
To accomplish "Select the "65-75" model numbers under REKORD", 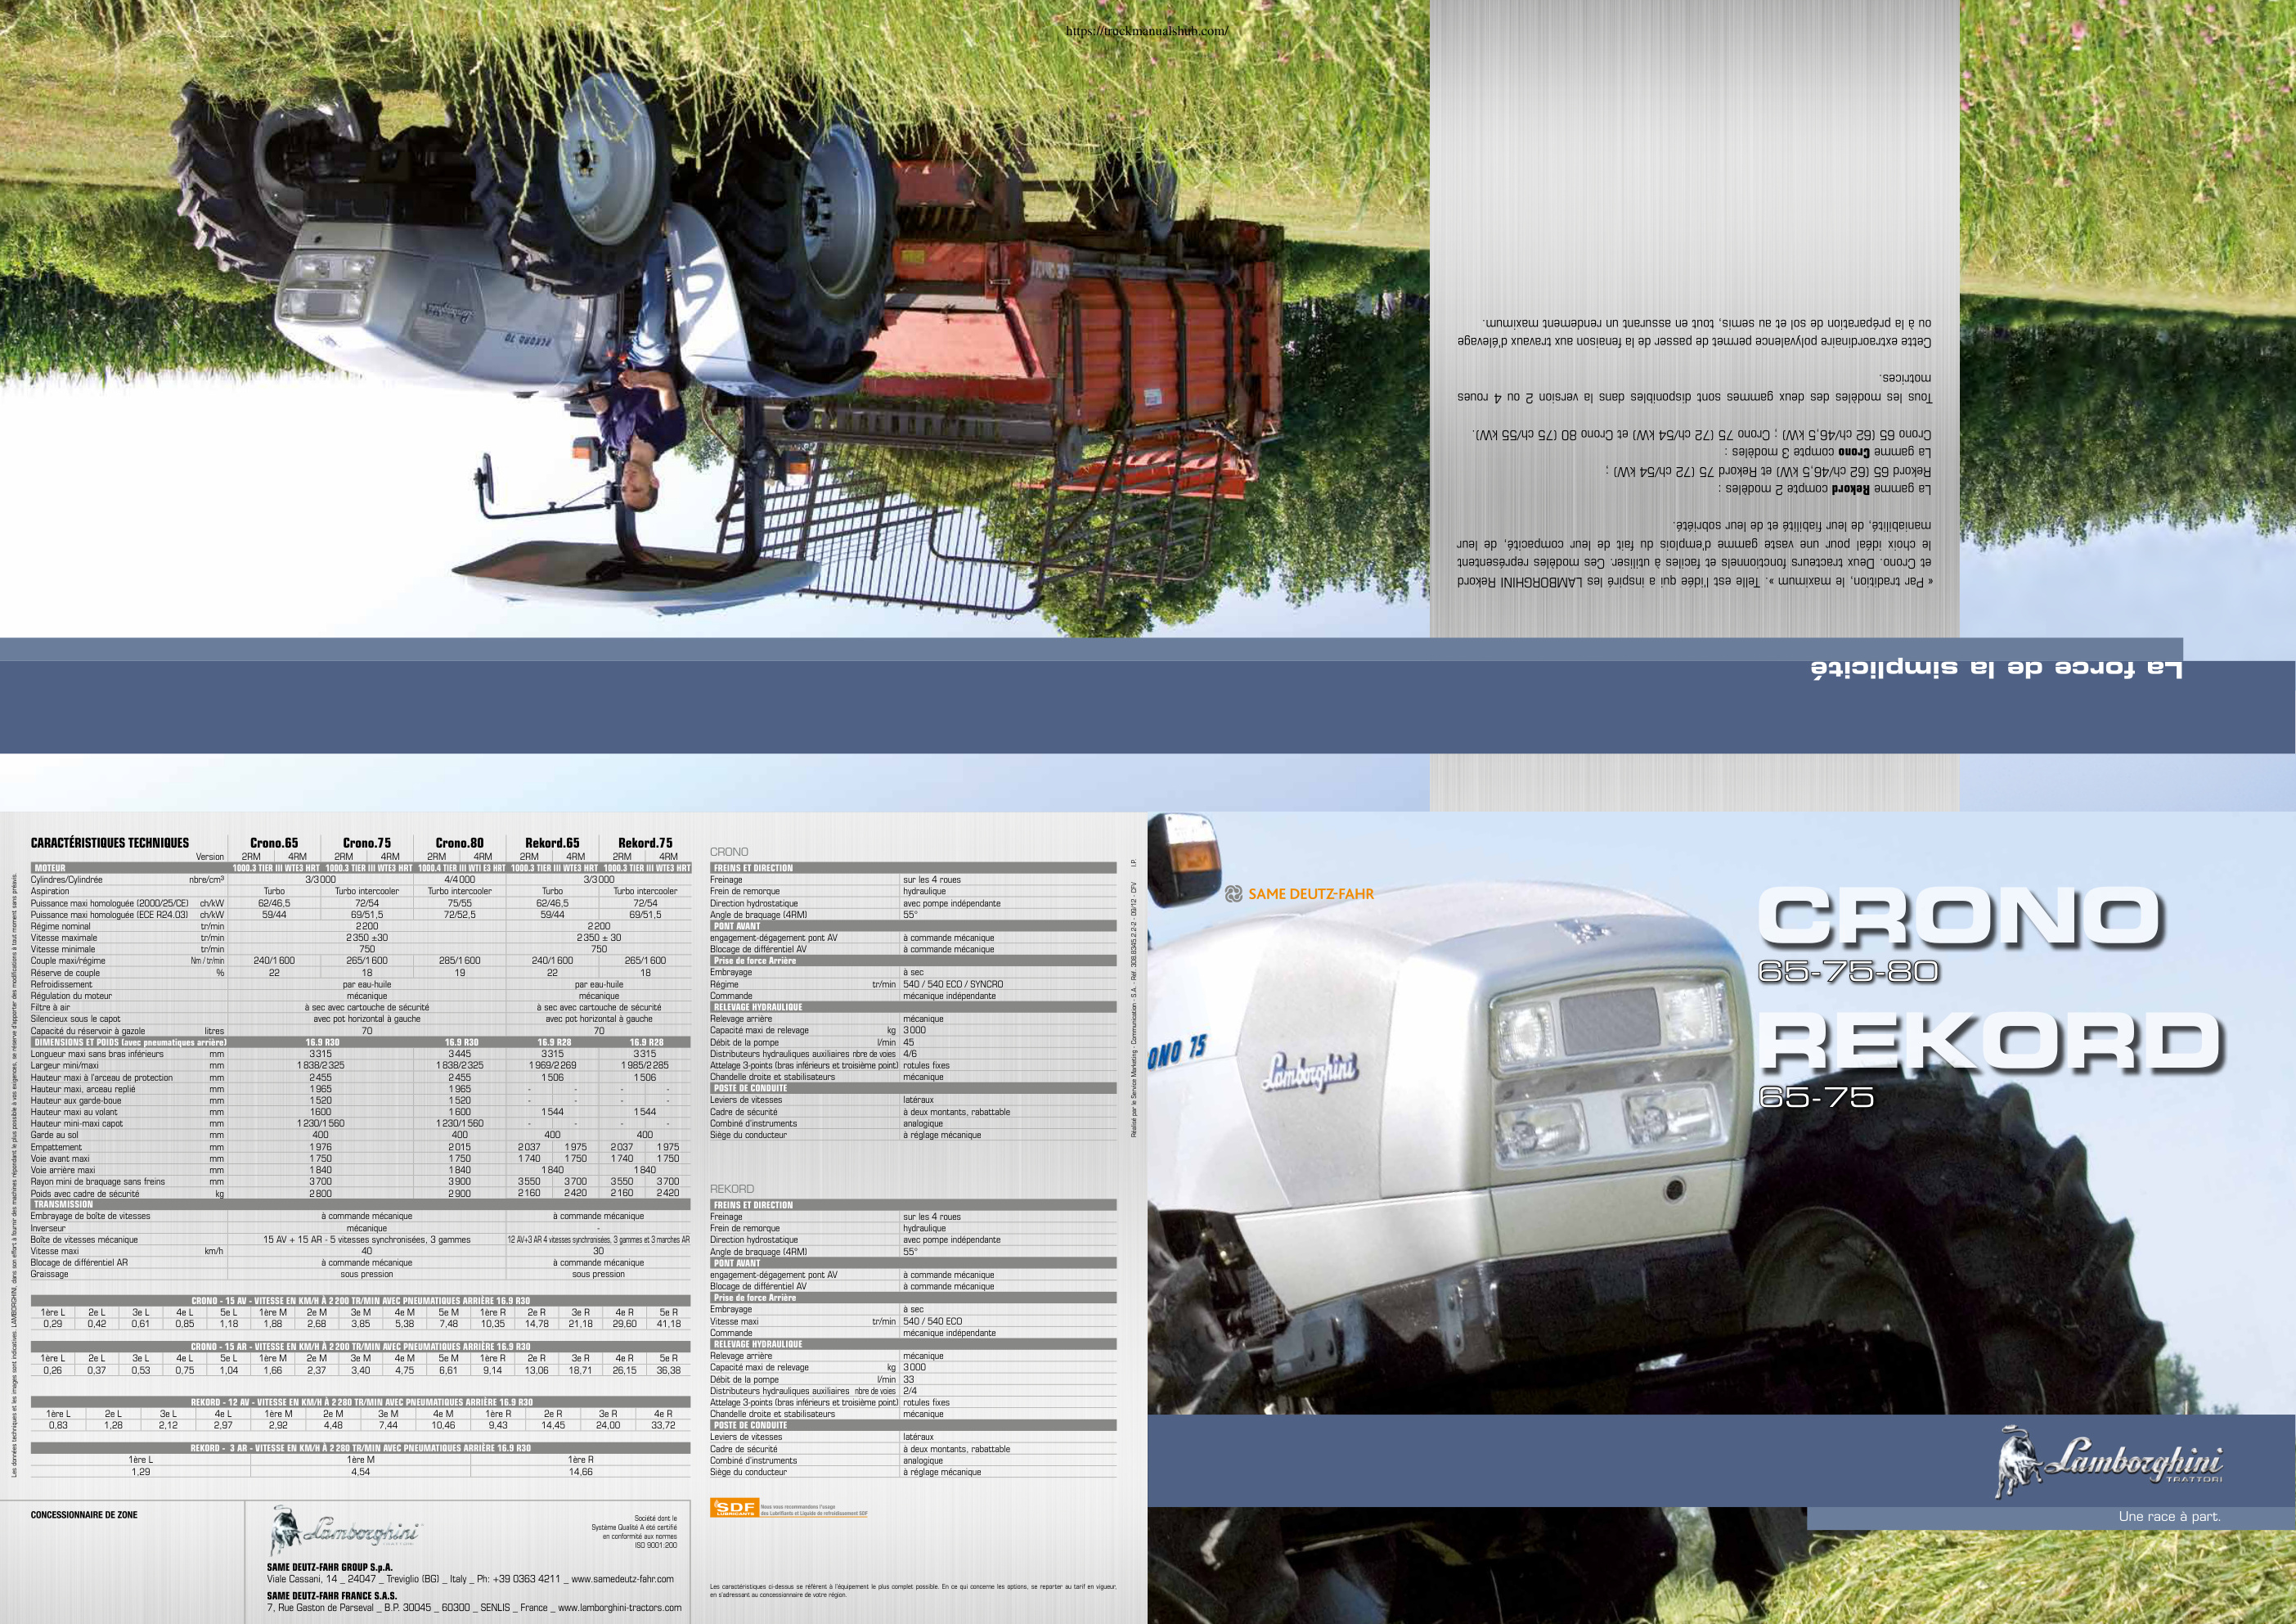I will [1816, 1097].
